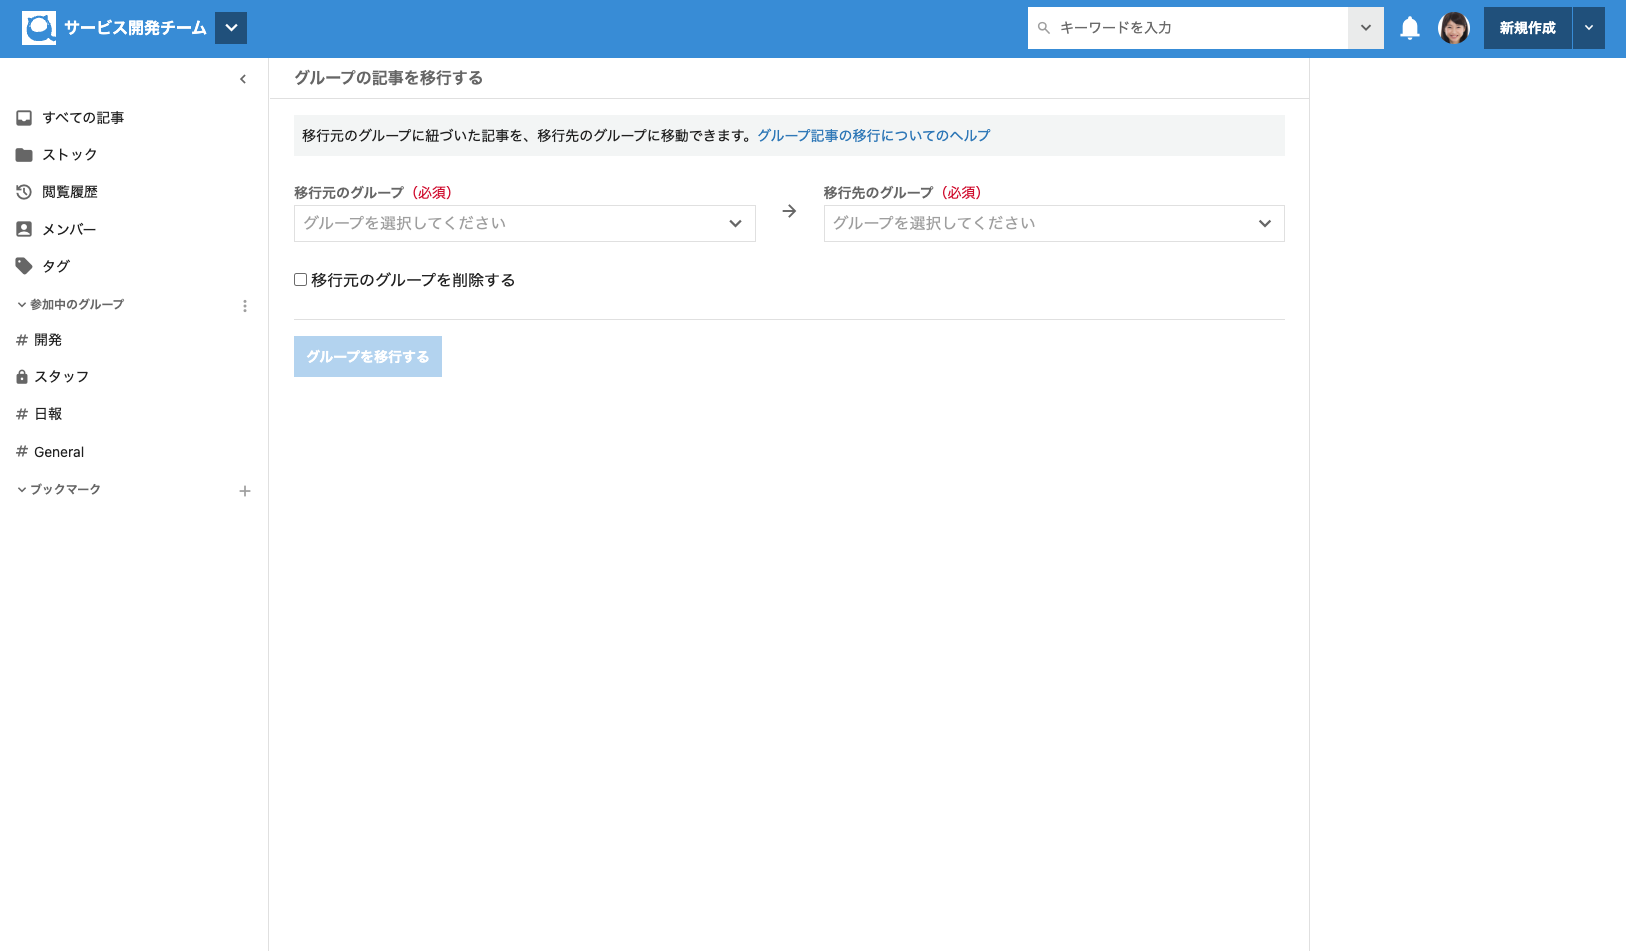Expand the 新規作成 button's dropdown arrow
The image size is (1626, 951).
pyautogui.click(x=1589, y=27)
